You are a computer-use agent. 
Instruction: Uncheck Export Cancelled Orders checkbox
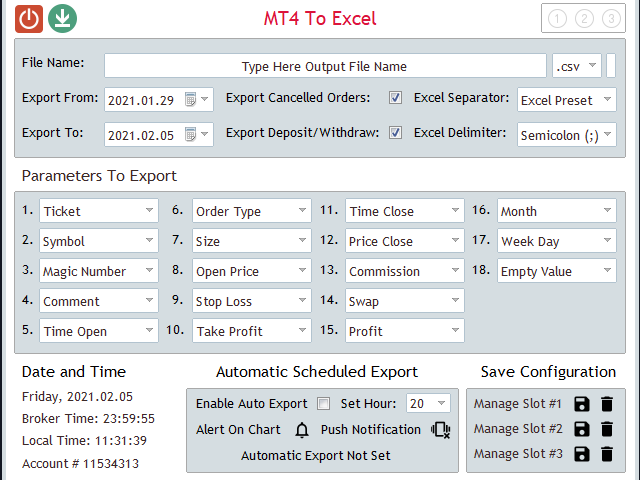pyautogui.click(x=395, y=98)
